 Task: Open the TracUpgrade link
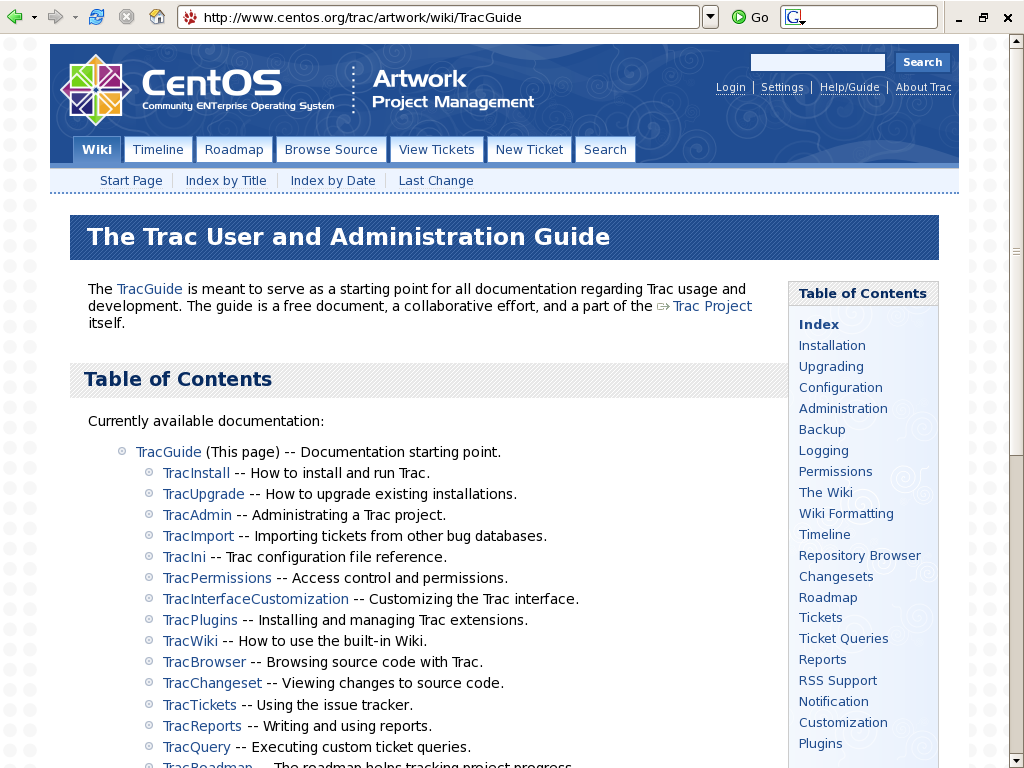203,494
